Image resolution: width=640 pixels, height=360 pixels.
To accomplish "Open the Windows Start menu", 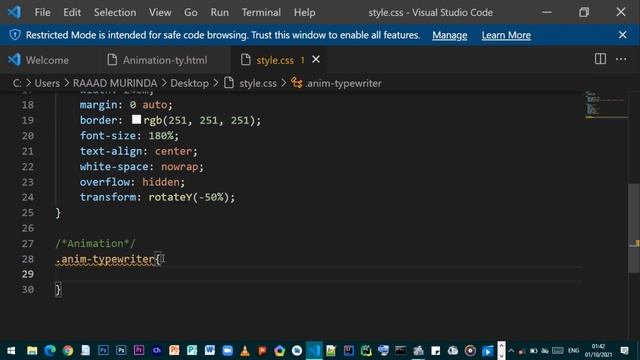I will point(11,351).
